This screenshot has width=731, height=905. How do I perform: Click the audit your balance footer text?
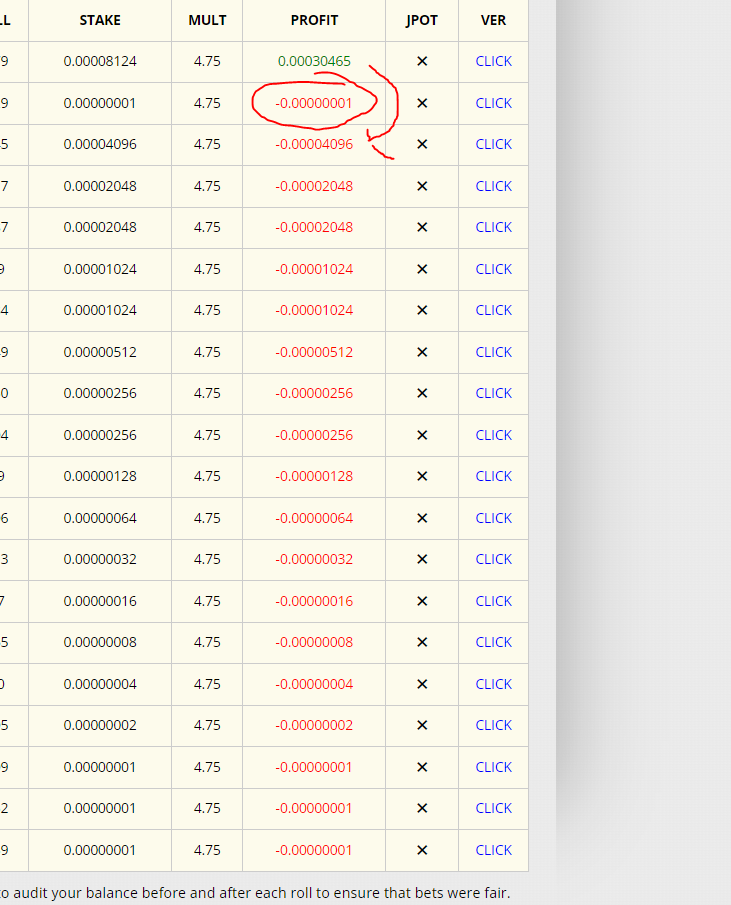coord(255,893)
